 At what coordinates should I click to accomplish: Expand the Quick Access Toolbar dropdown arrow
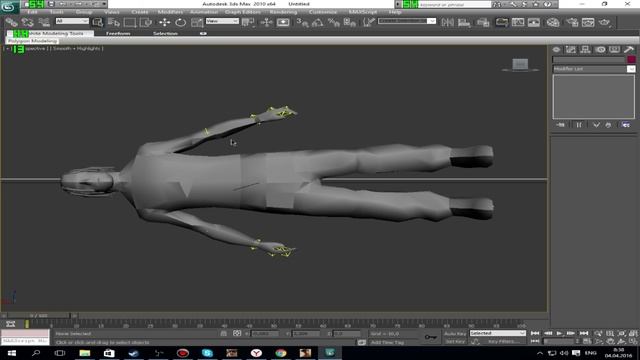click(x=104, y=4)
